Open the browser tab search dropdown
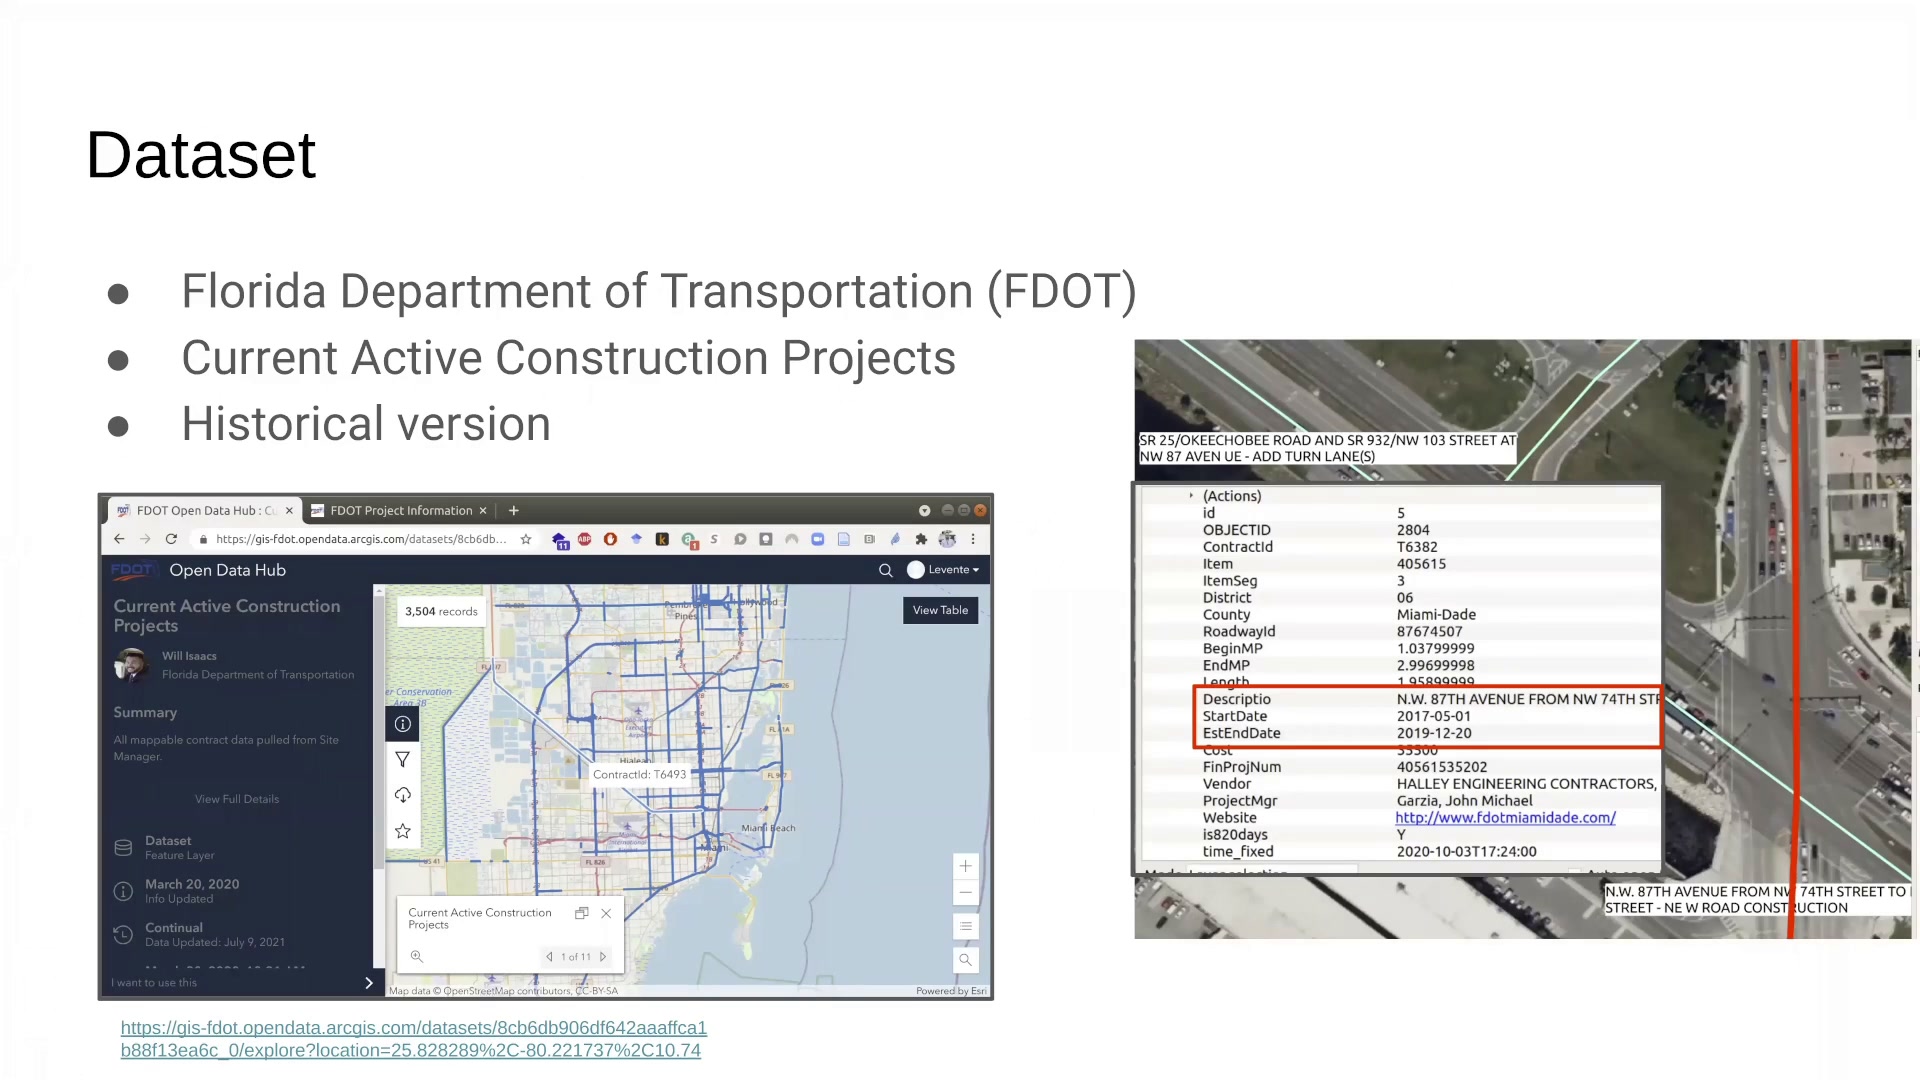The image size is (1920, 1080). 925,510
